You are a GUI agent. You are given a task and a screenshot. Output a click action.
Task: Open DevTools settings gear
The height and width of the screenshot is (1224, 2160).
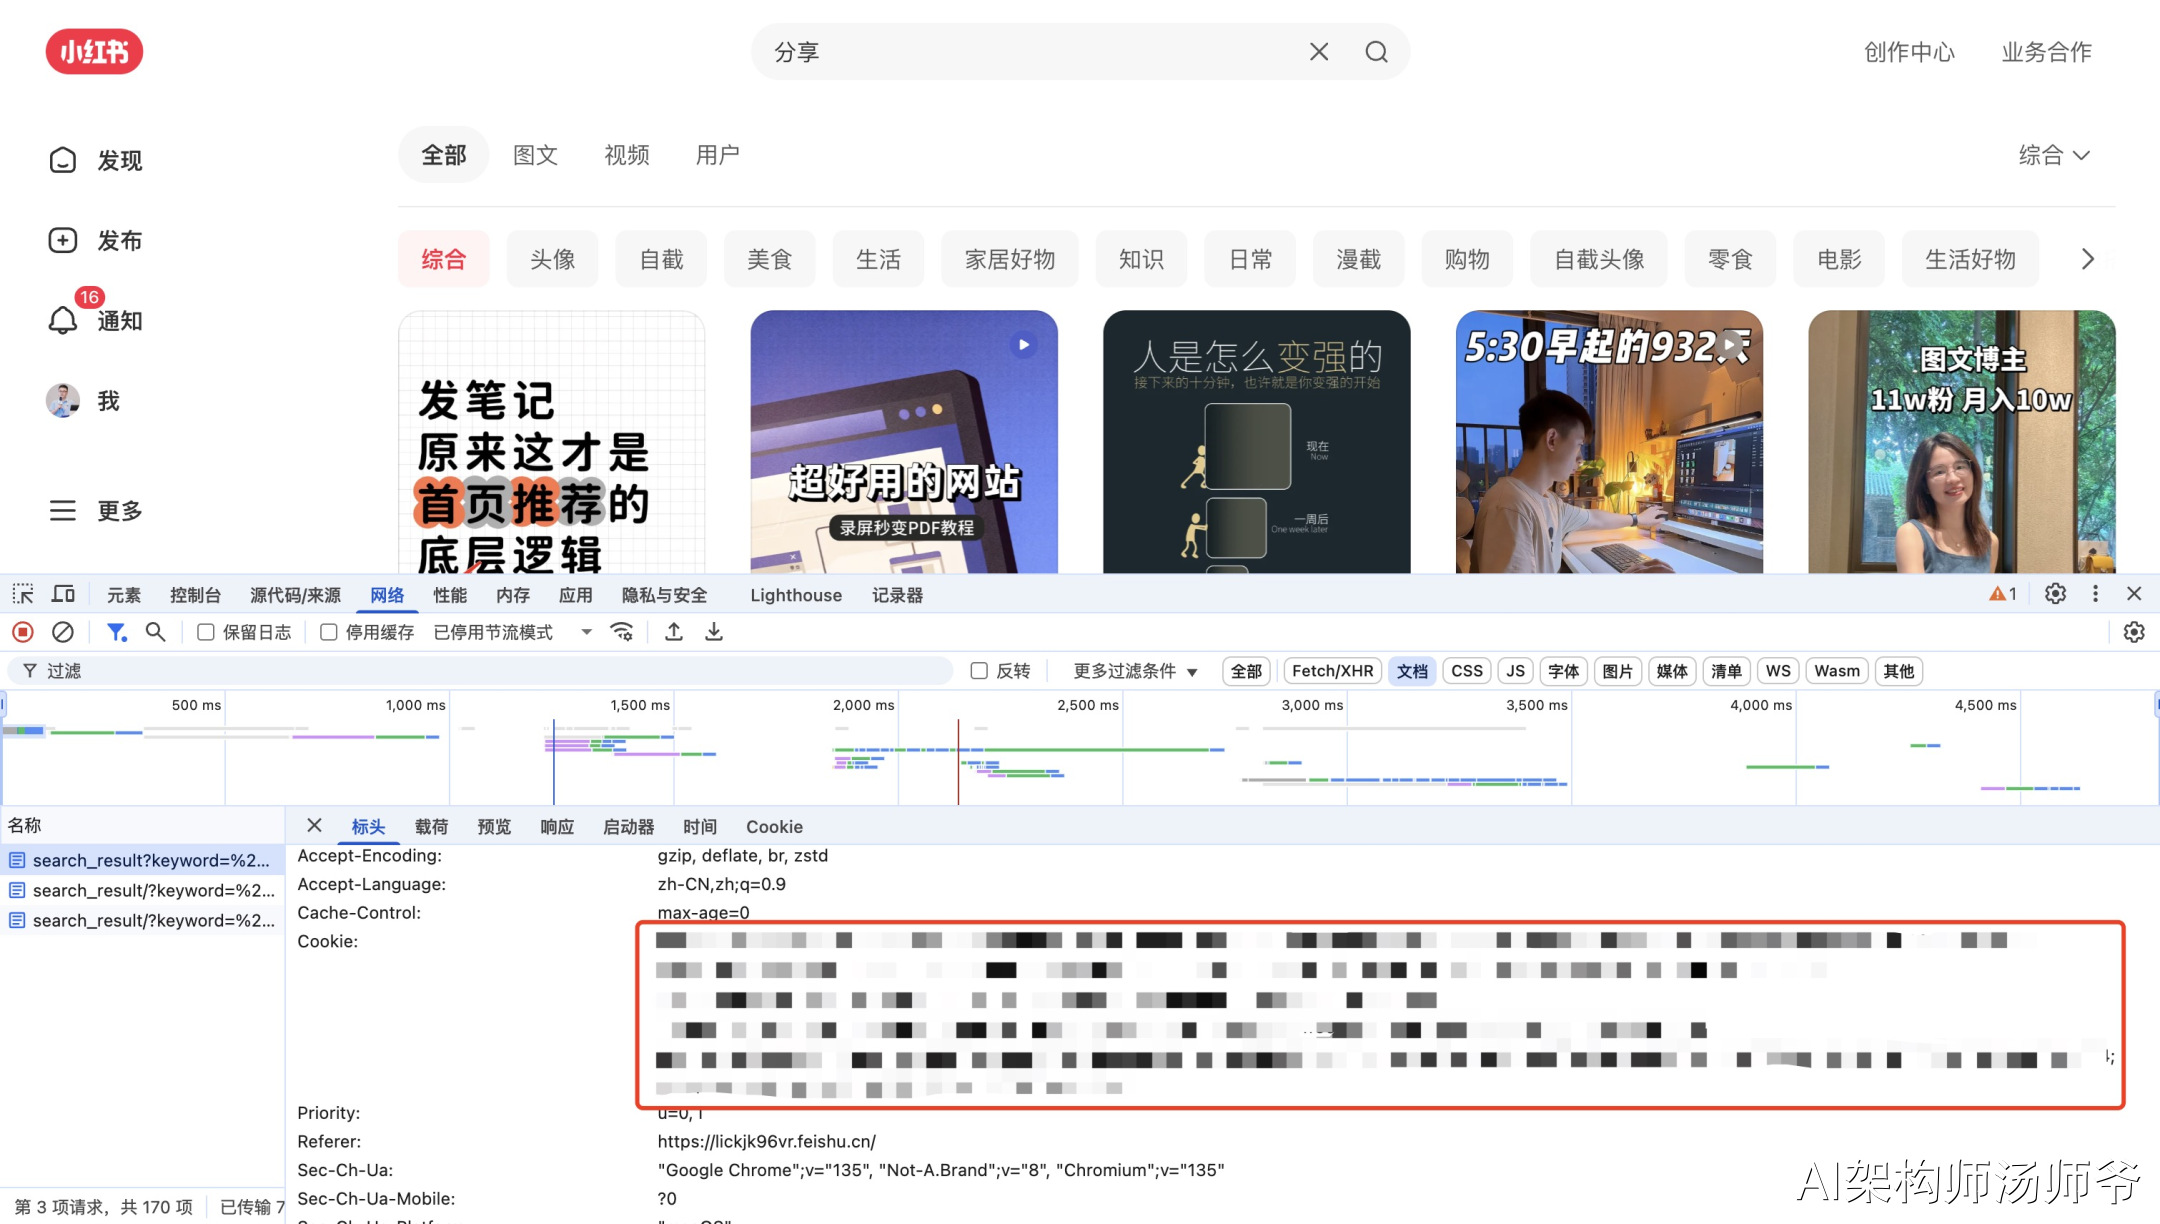tap(2055, 594)
